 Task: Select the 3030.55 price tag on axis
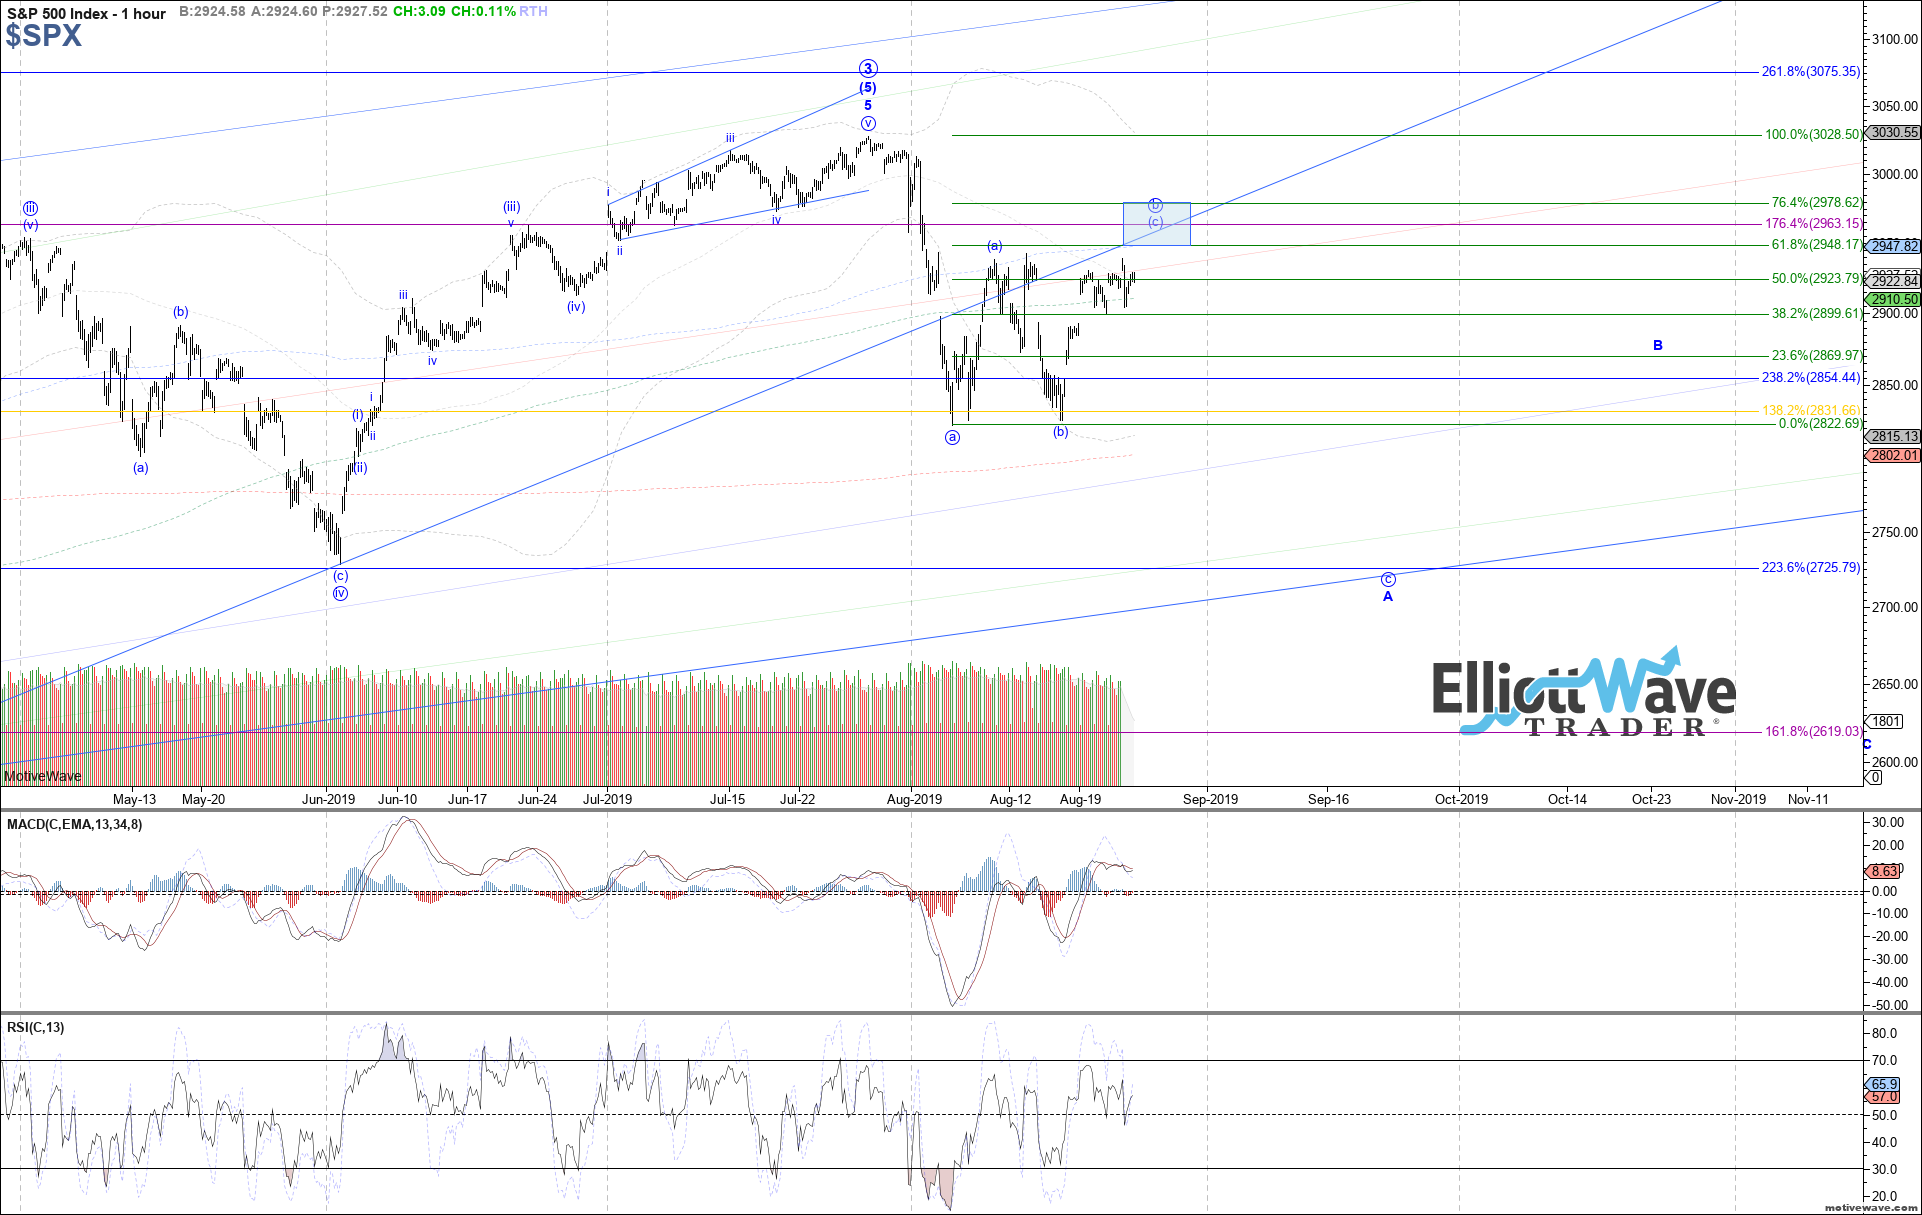pos(1894,132)
